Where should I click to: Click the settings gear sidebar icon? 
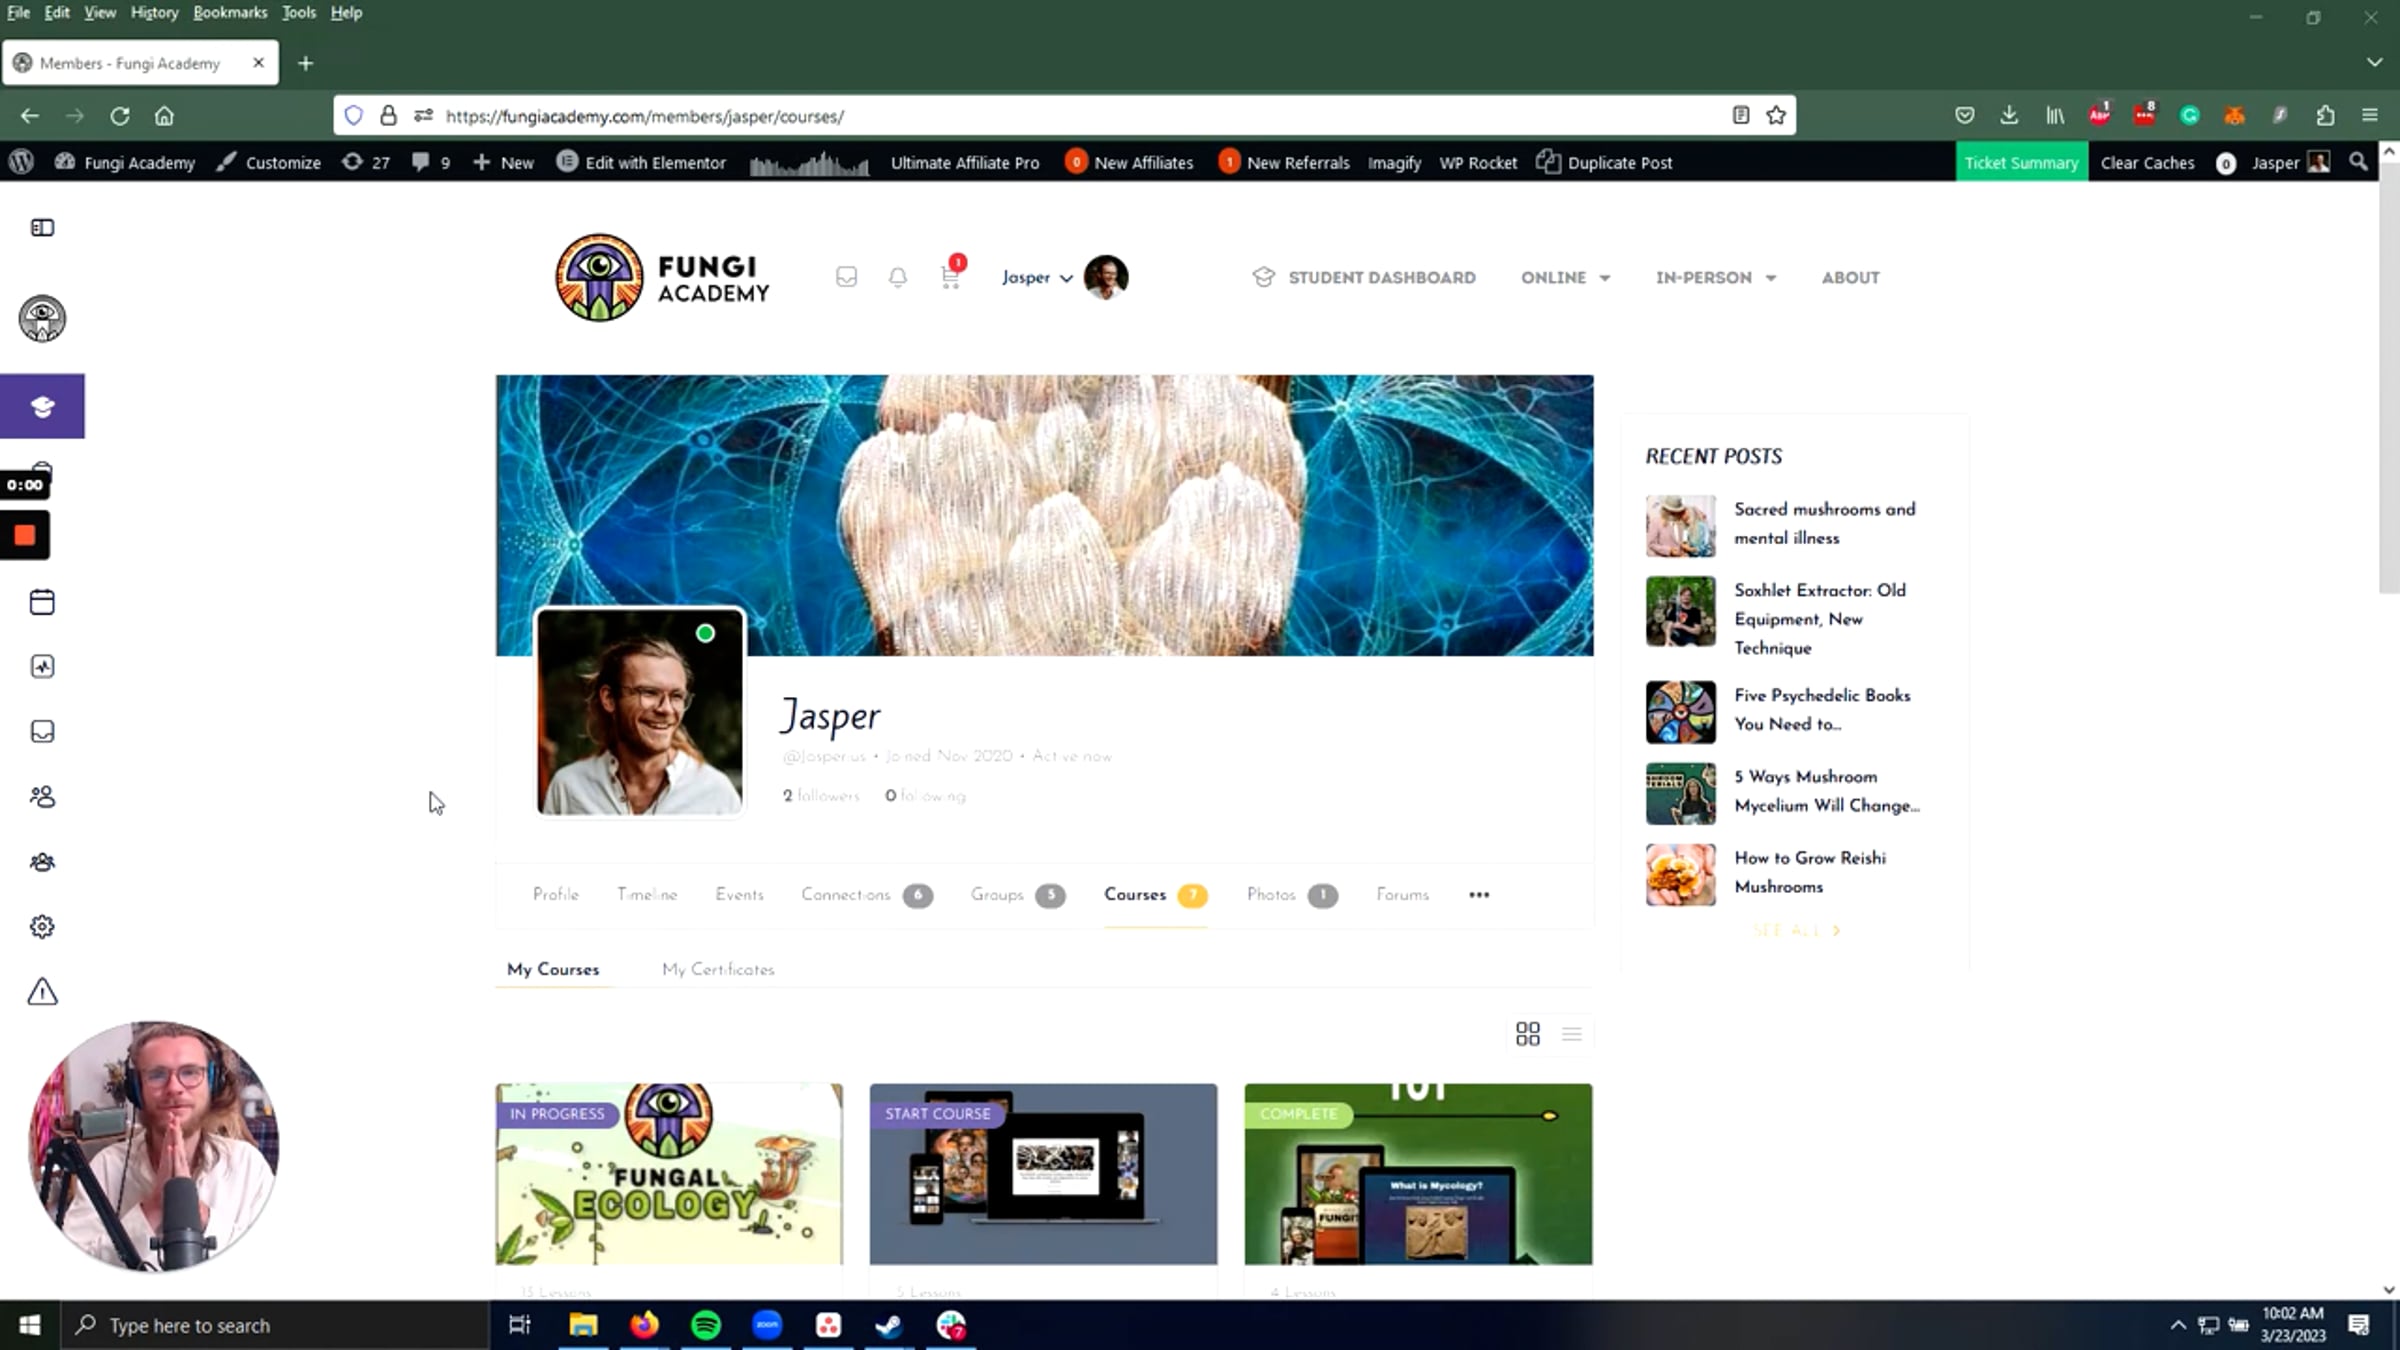tap(42, 927)
